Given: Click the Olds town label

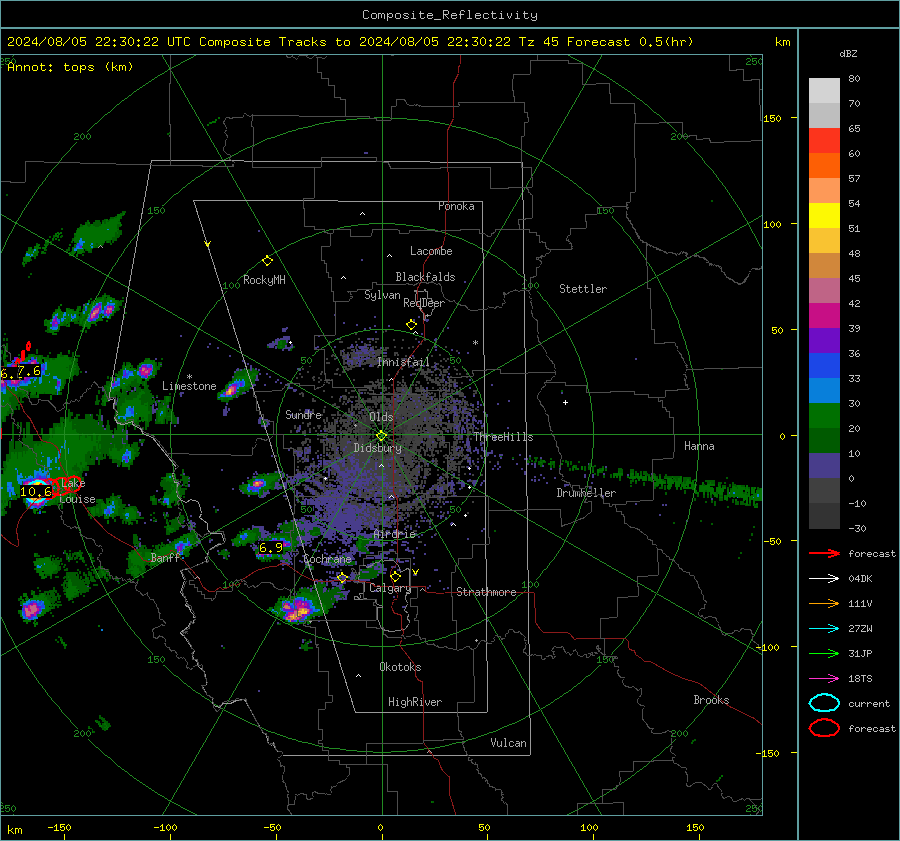Looking at the screenshot, I should 381,417.
